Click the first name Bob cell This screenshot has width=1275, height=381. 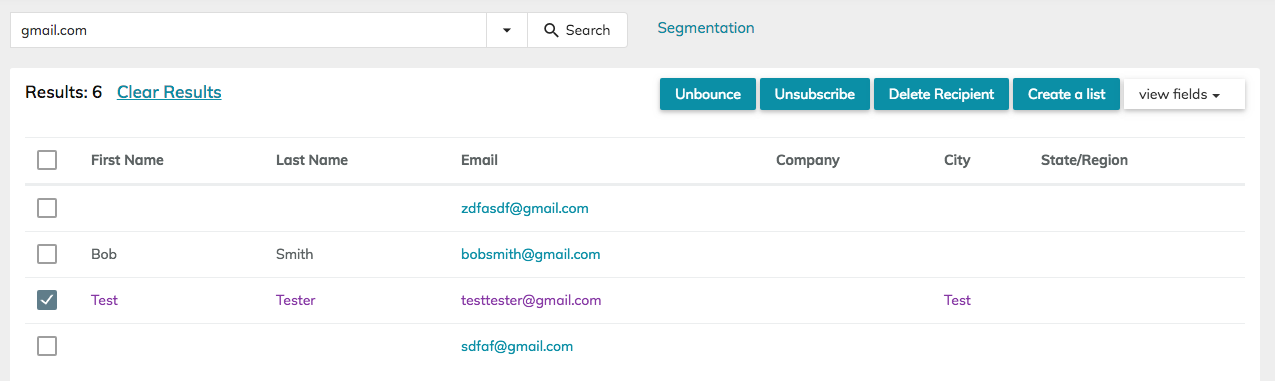104,254
